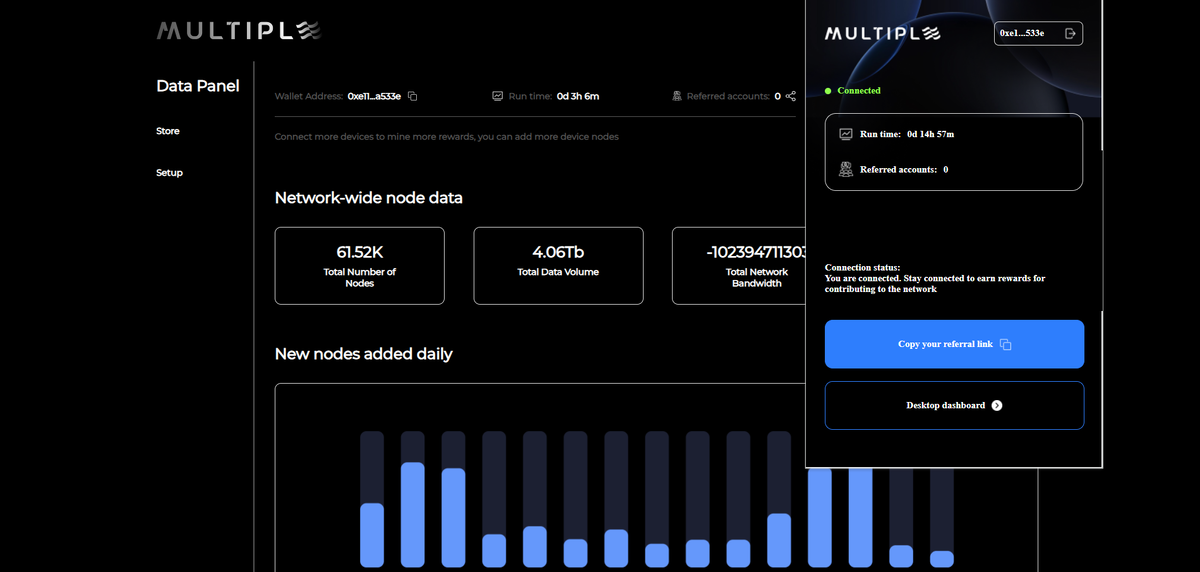Screen dimensions: 1200x572
Task: Click the Referred accounts icon in the extension popup
Action: point(846,169)
